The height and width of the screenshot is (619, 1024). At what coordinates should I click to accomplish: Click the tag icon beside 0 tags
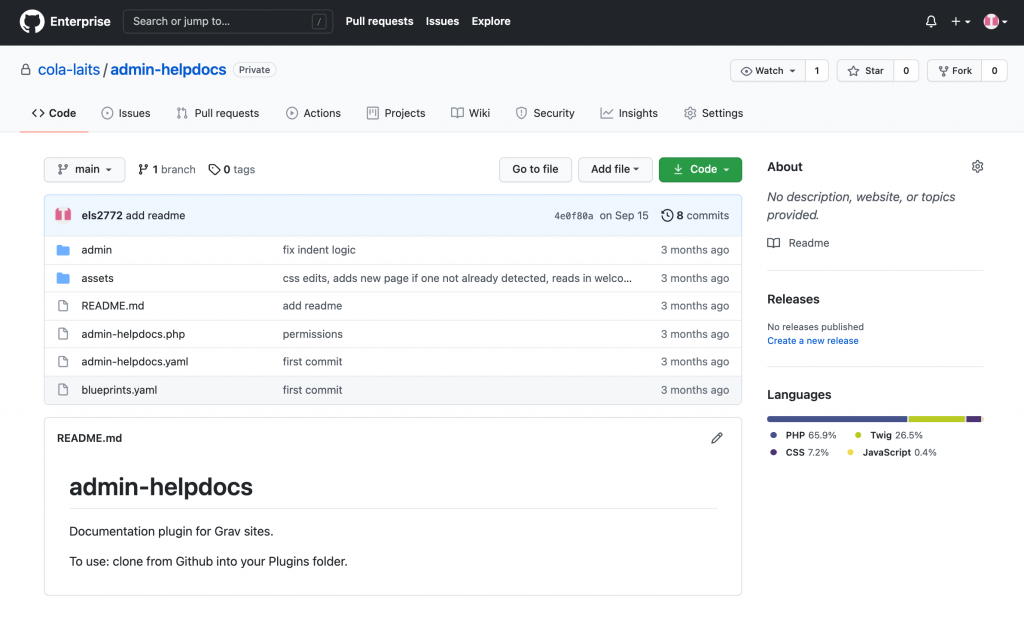tap(214, 170)
